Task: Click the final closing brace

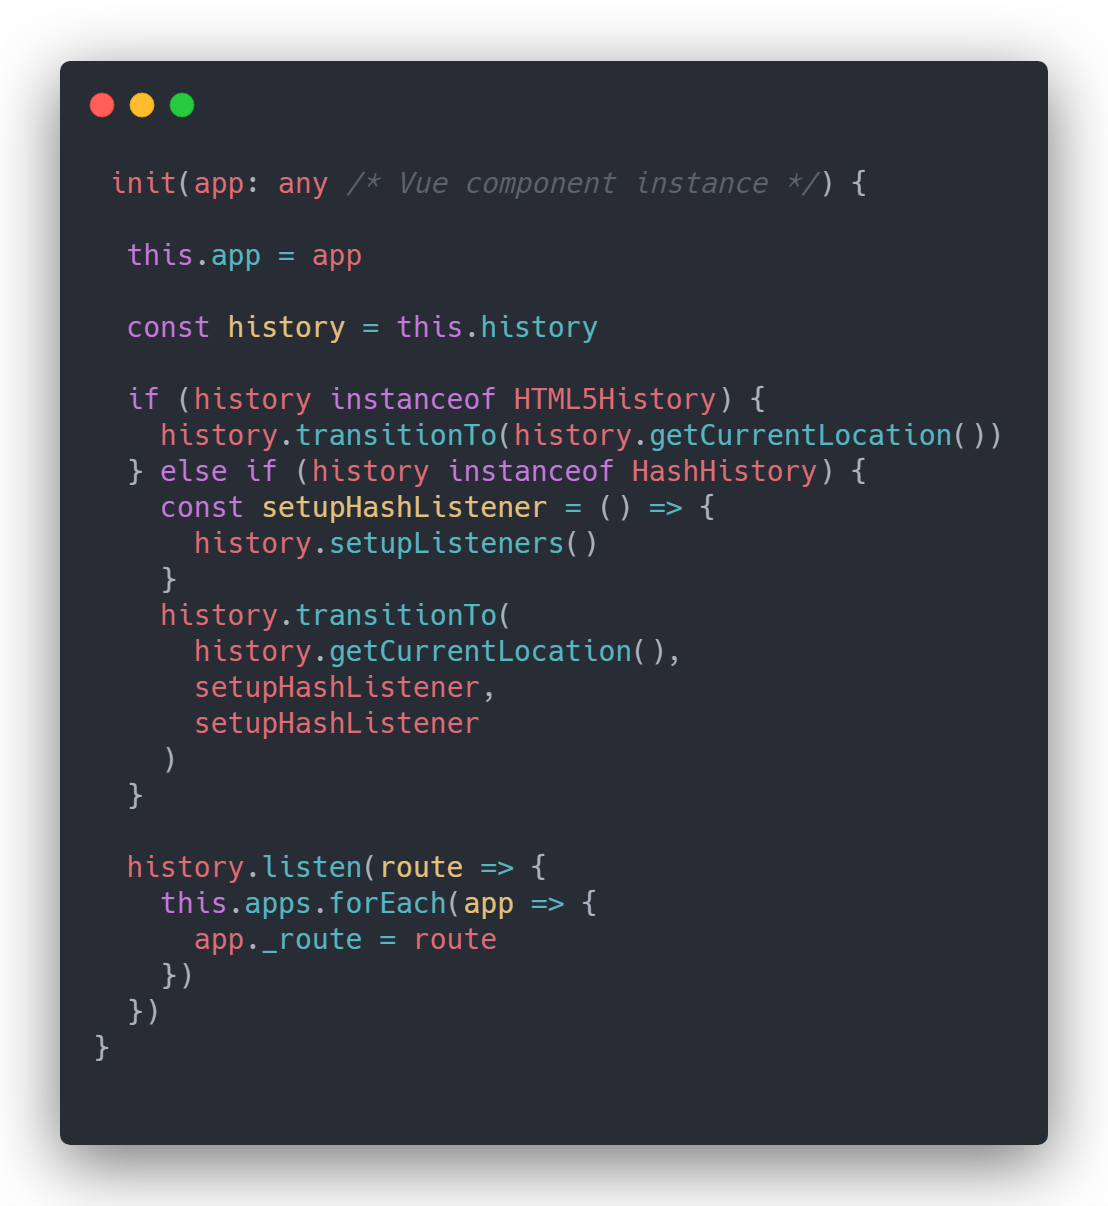Action: [102, 1048]
